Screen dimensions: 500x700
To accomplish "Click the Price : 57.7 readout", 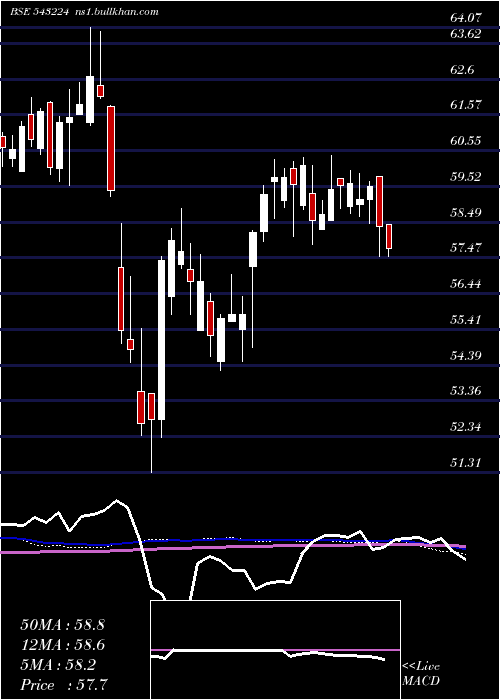I will pos(63,685).
